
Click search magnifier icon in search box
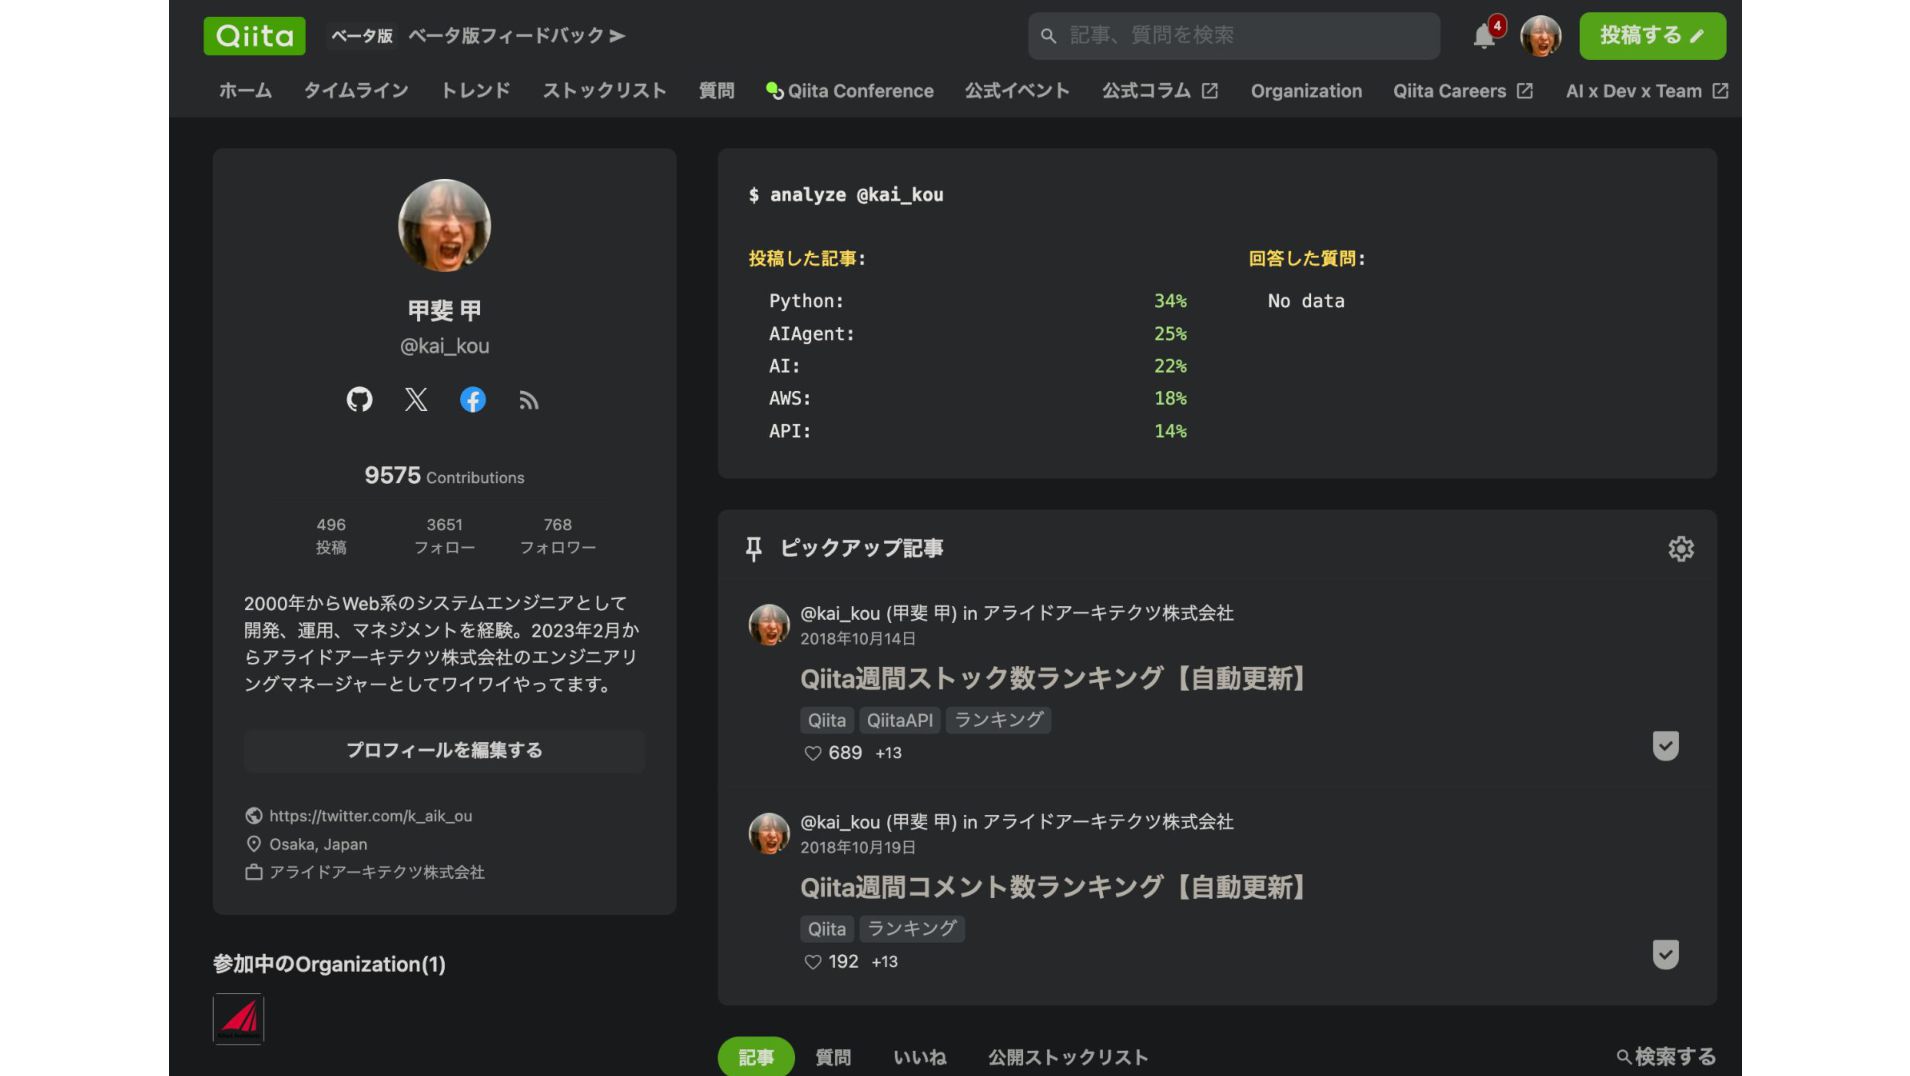pos(1048,36)
